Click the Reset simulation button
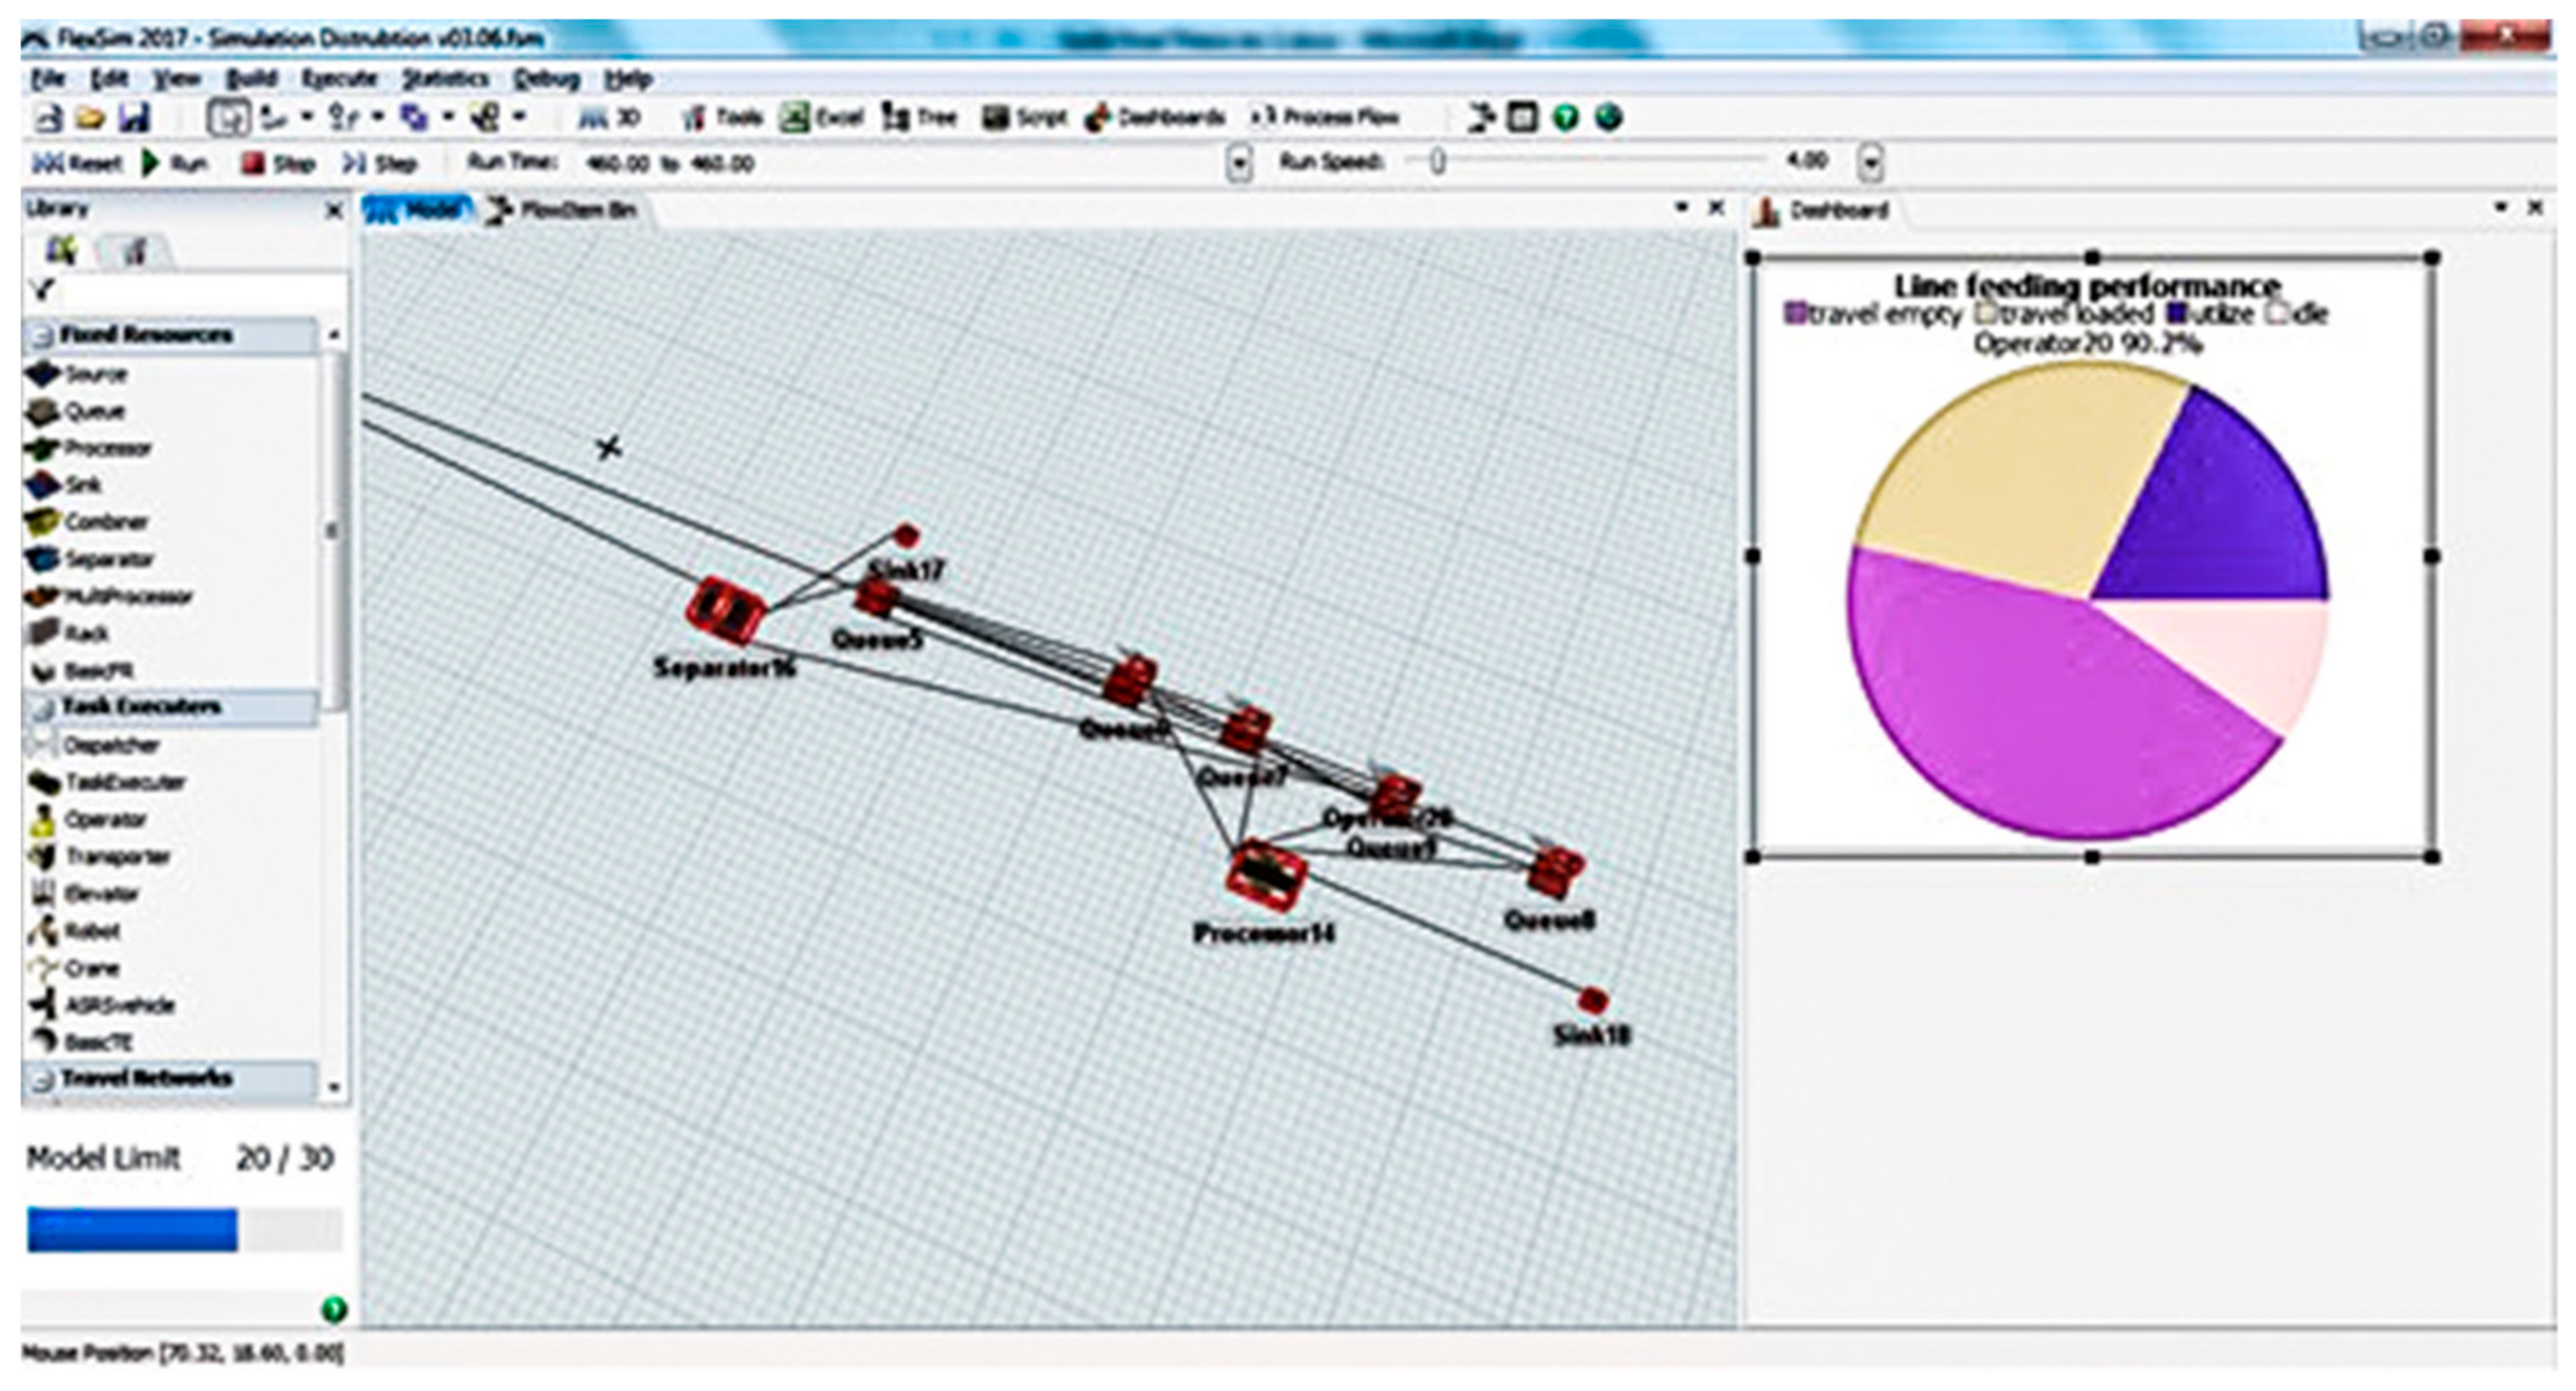The height and width of the screenshot is (1391, 2576). [78, 164]
